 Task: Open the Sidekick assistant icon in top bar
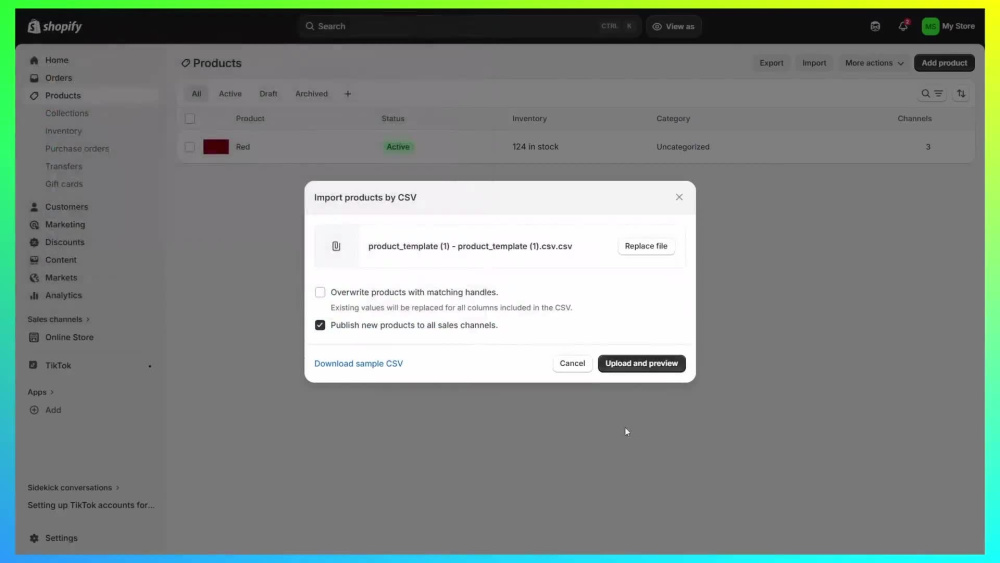(875, 26)
